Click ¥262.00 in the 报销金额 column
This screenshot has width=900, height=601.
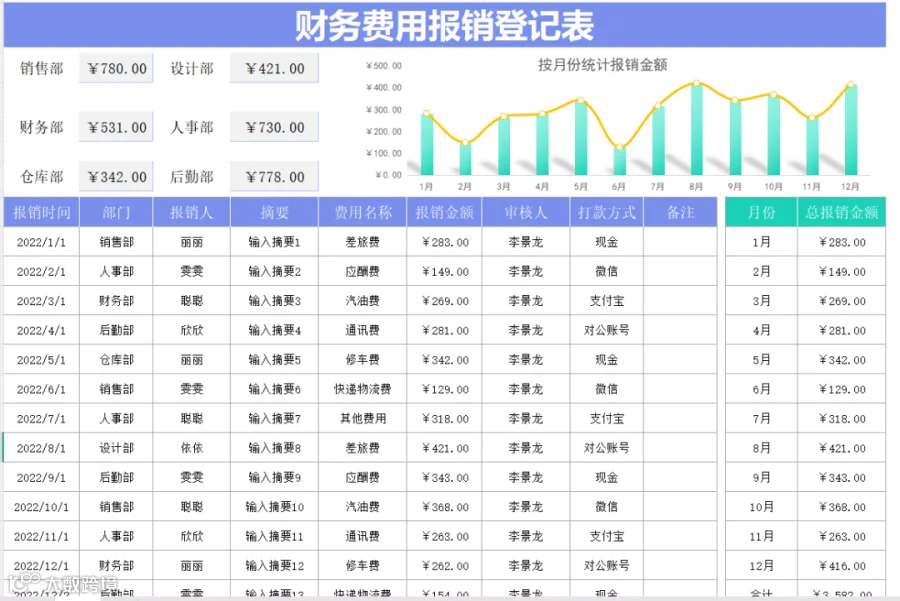tap(445, 566)
